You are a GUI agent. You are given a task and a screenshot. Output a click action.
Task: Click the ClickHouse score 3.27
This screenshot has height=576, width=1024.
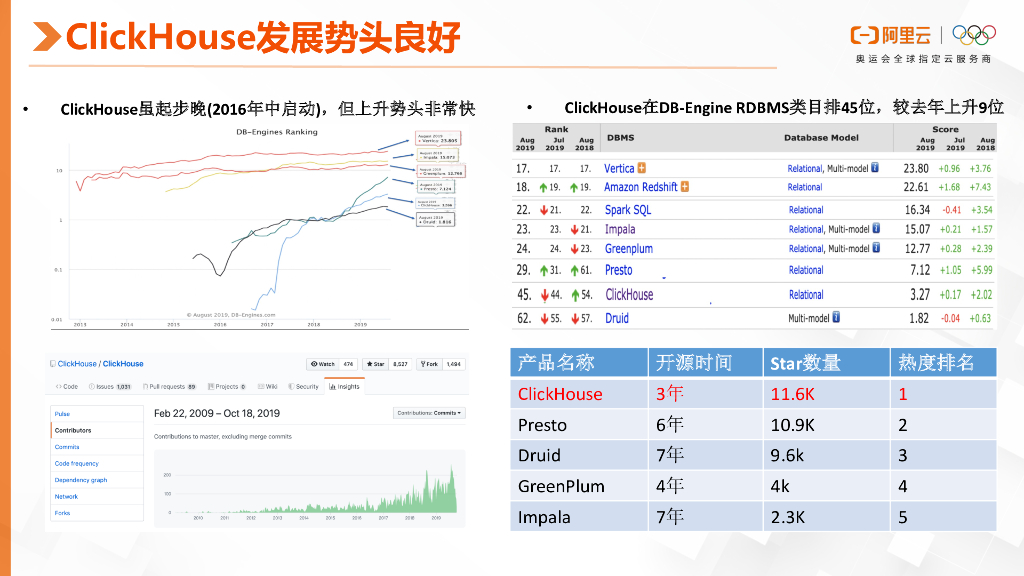click(x=920, y=295)
